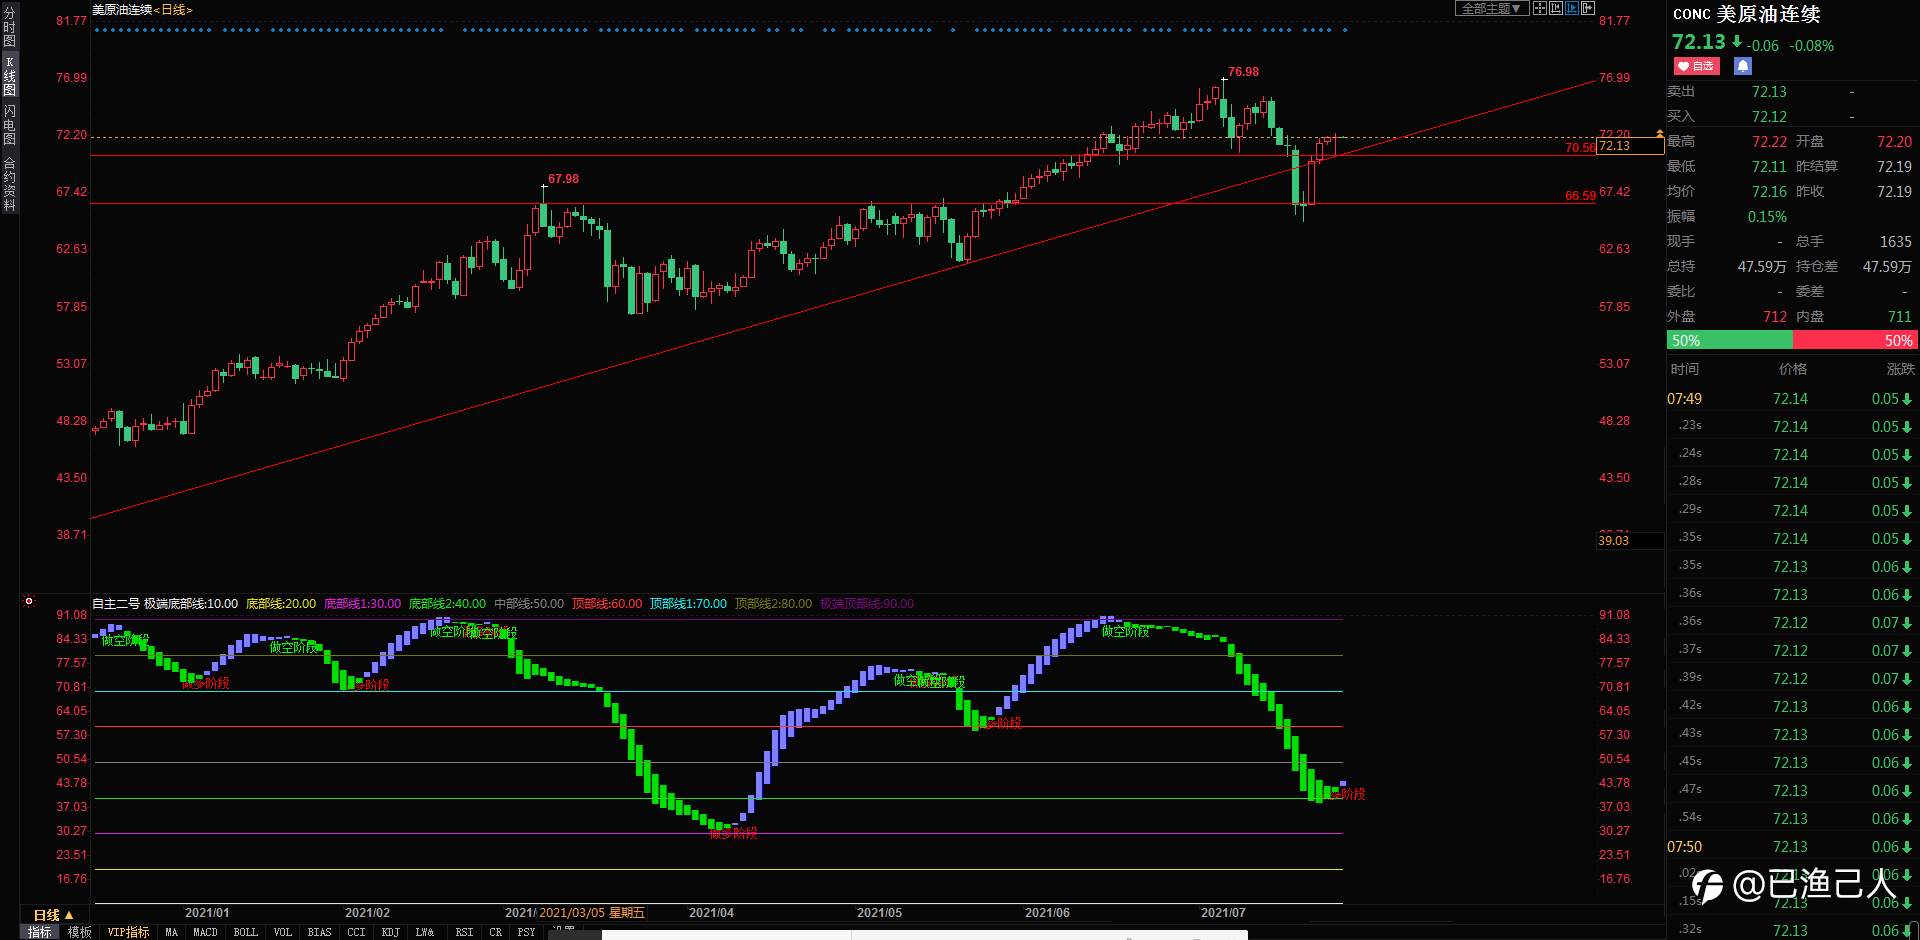Select the BOLL indicator
The width and height of the screenshot is (1920, 940).
pyautogui.click(x=245, y=932)
